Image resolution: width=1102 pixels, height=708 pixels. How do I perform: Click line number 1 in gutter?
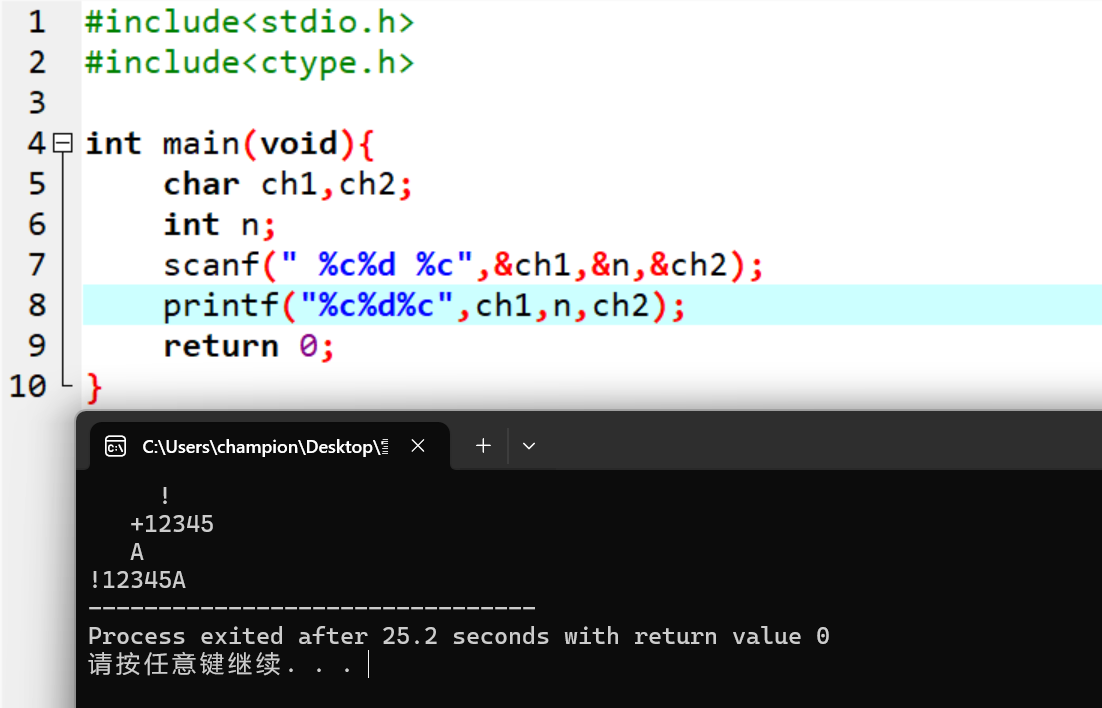click(37, 22)
